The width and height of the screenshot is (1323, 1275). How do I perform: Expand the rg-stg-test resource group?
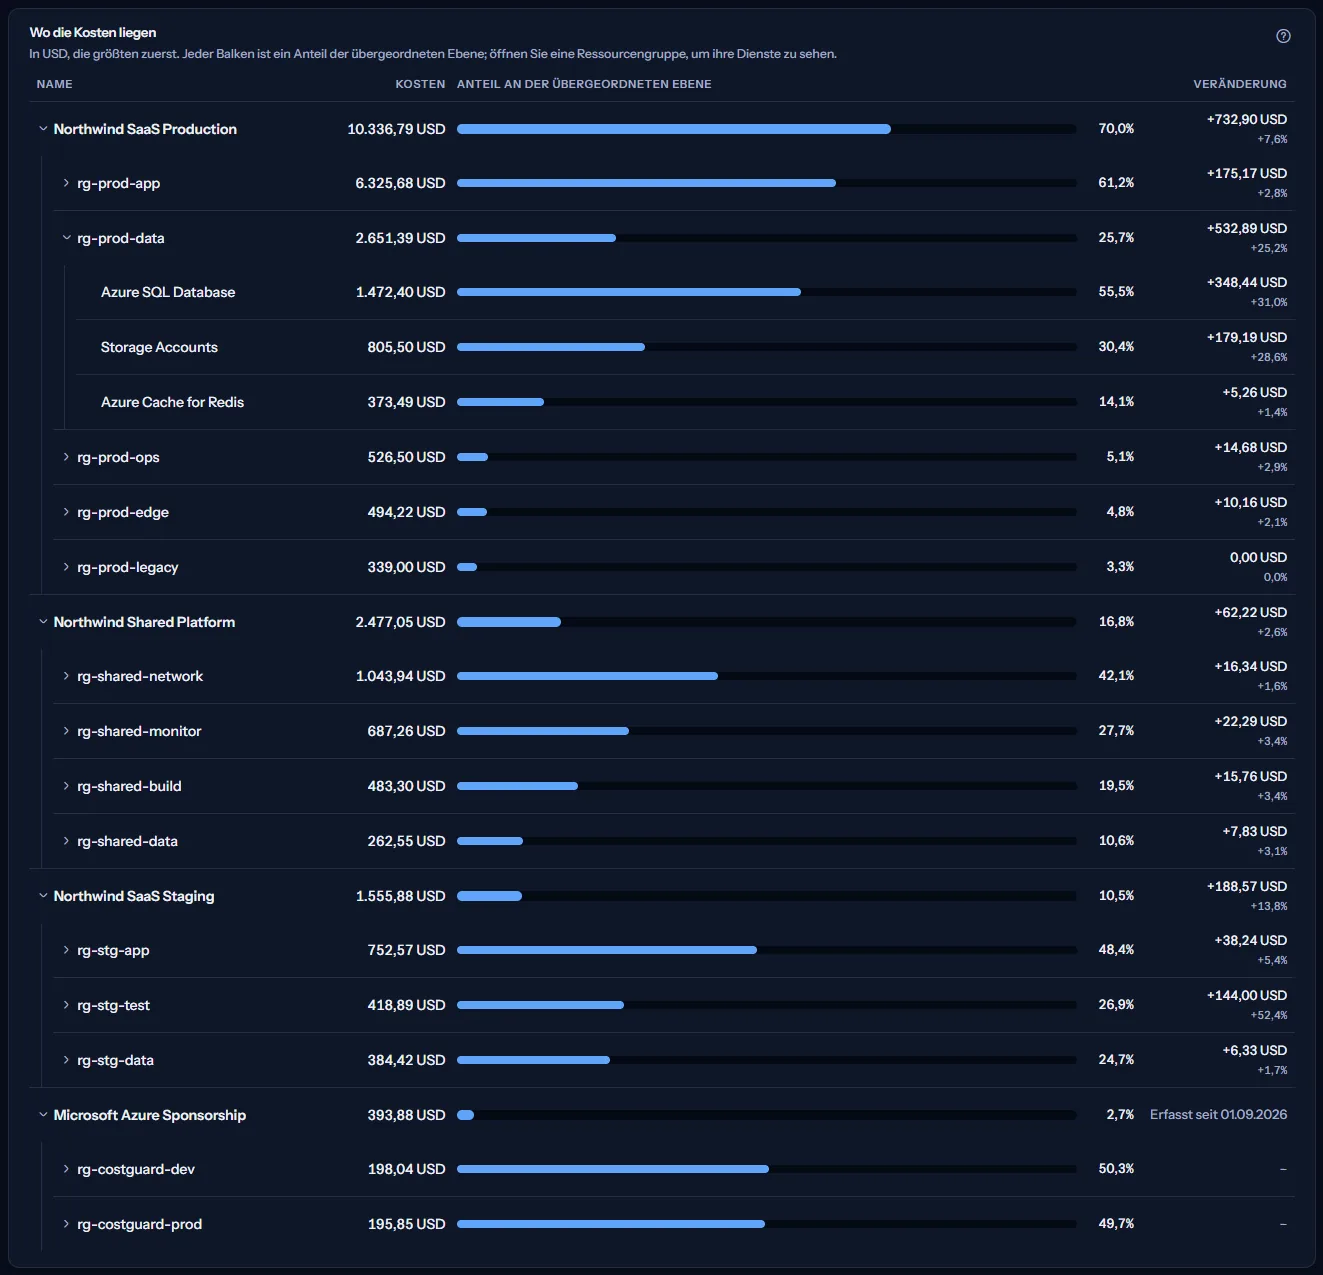(x=66, y=1005)
